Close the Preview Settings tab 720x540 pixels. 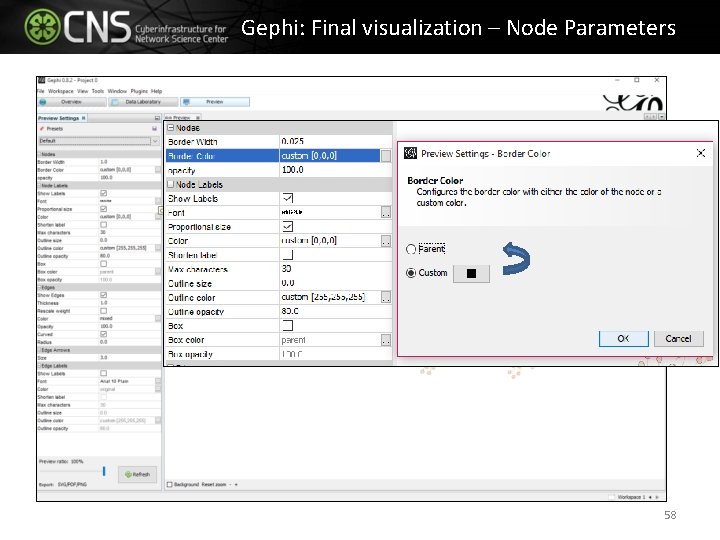tap(84, 118)
